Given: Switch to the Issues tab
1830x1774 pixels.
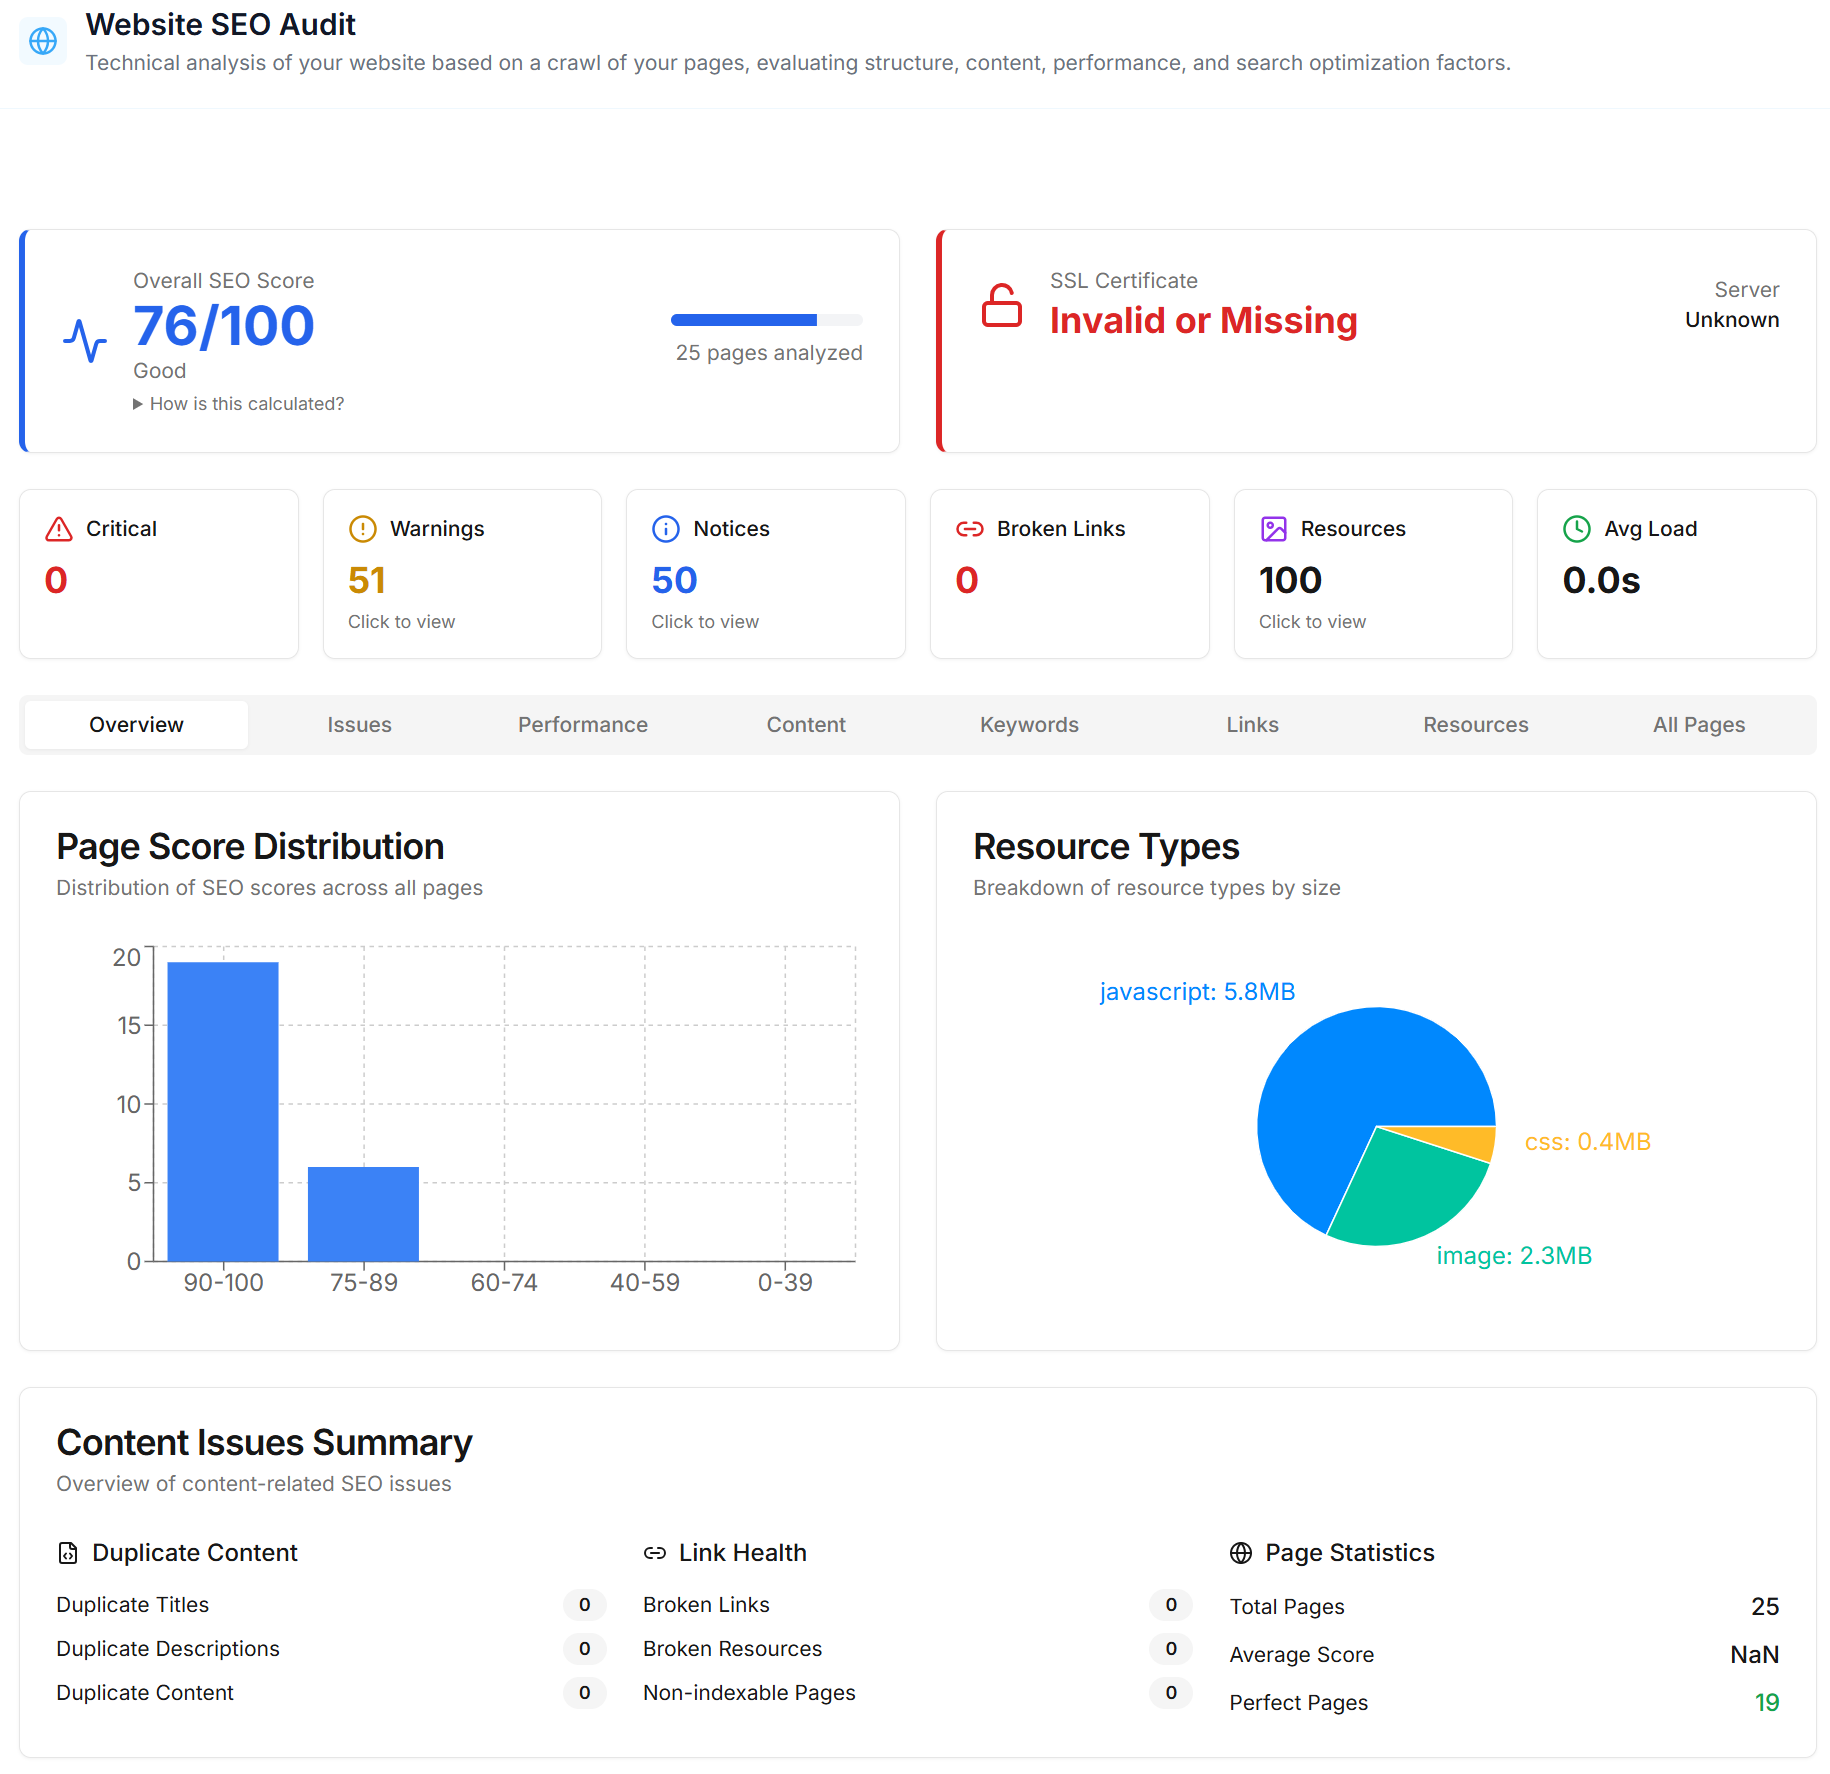Looking at the screenshot, I should click(x=359, y=724).
